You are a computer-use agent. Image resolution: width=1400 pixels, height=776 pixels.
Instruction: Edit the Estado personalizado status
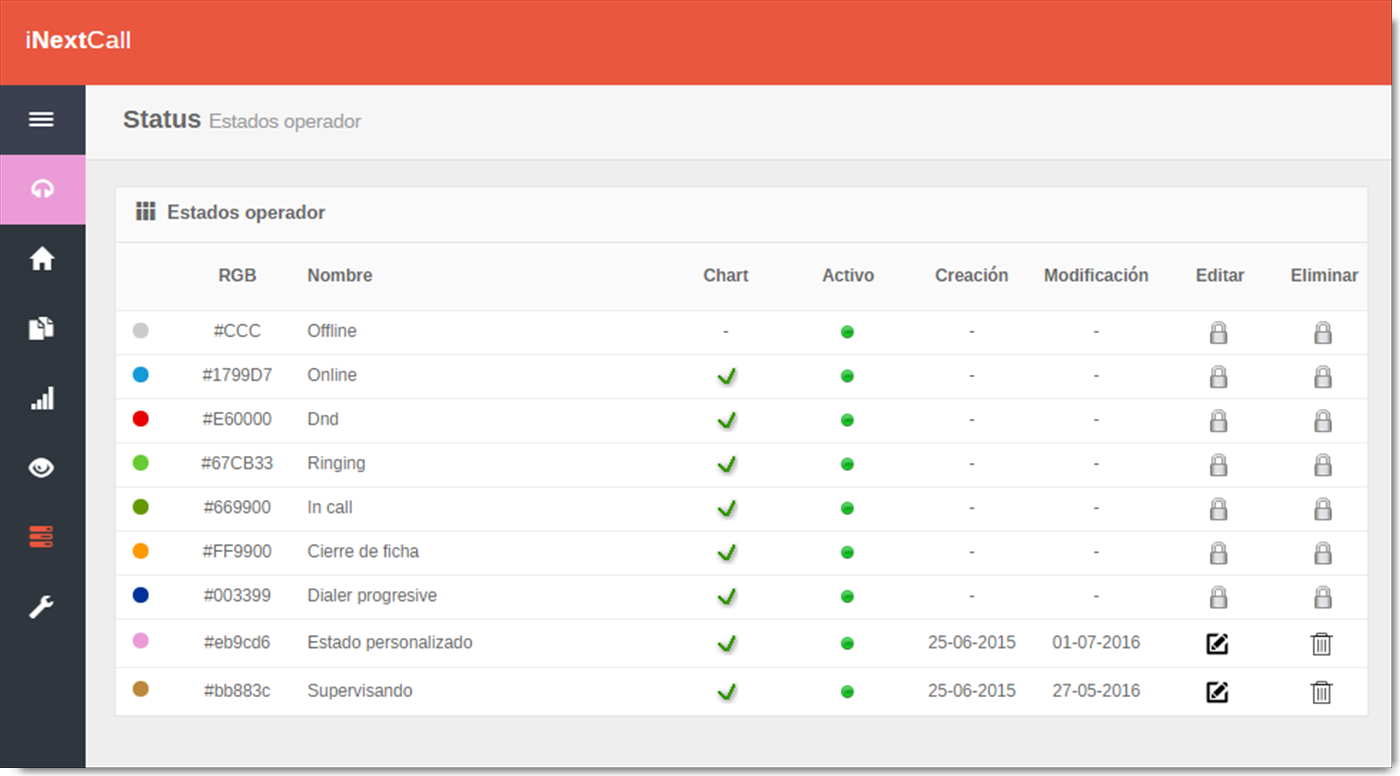(1217, 644)
